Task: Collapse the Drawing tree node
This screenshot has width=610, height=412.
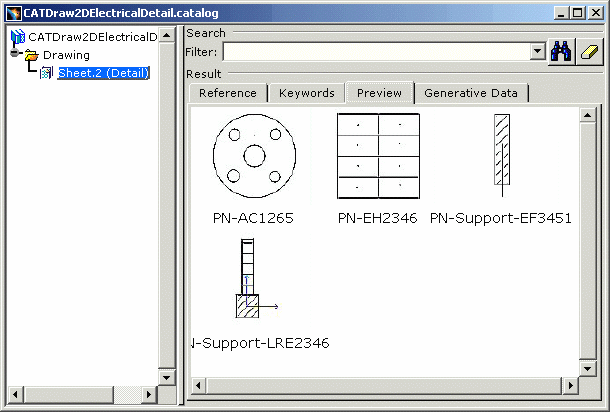Action: (15, 53)
